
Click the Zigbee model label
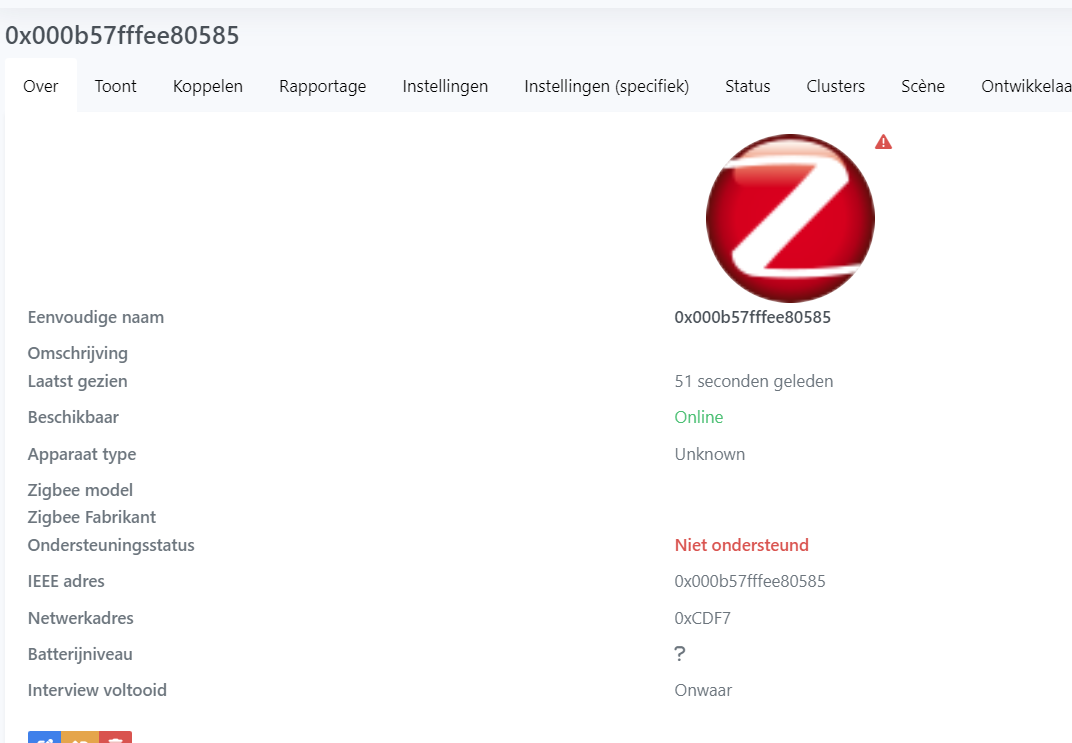[80, 490]
